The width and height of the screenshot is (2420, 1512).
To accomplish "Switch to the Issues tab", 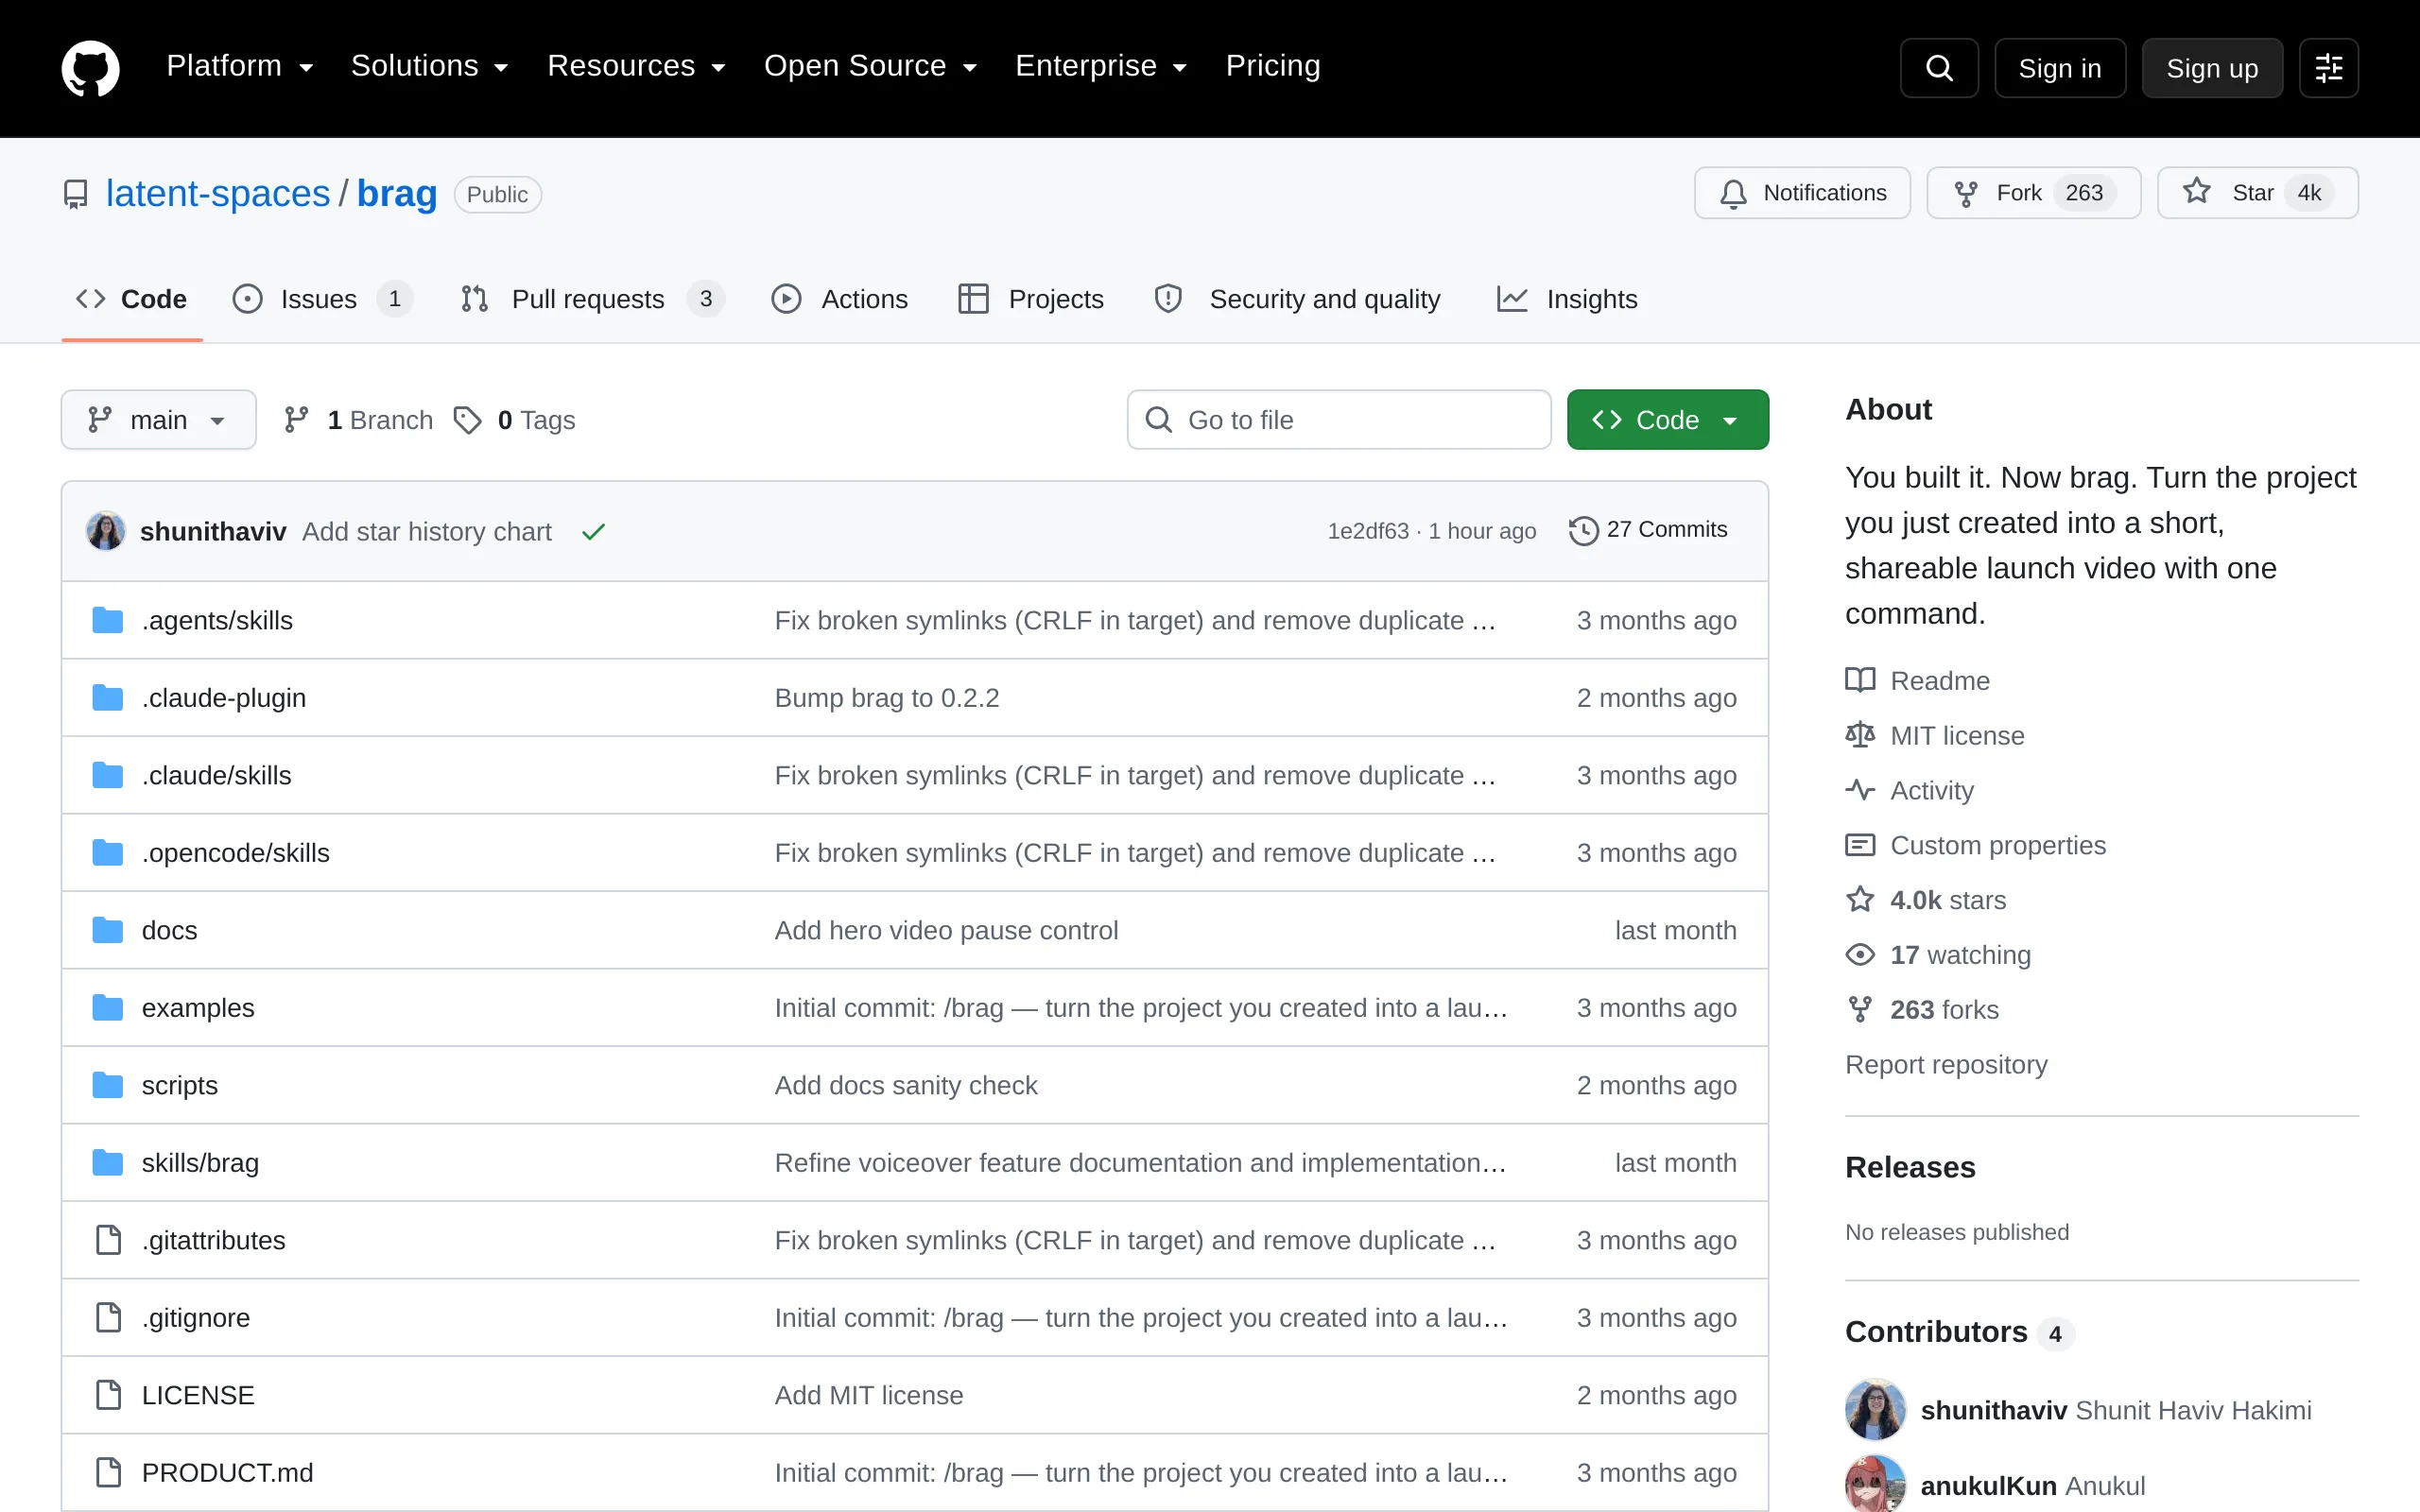I will (322, 299).
